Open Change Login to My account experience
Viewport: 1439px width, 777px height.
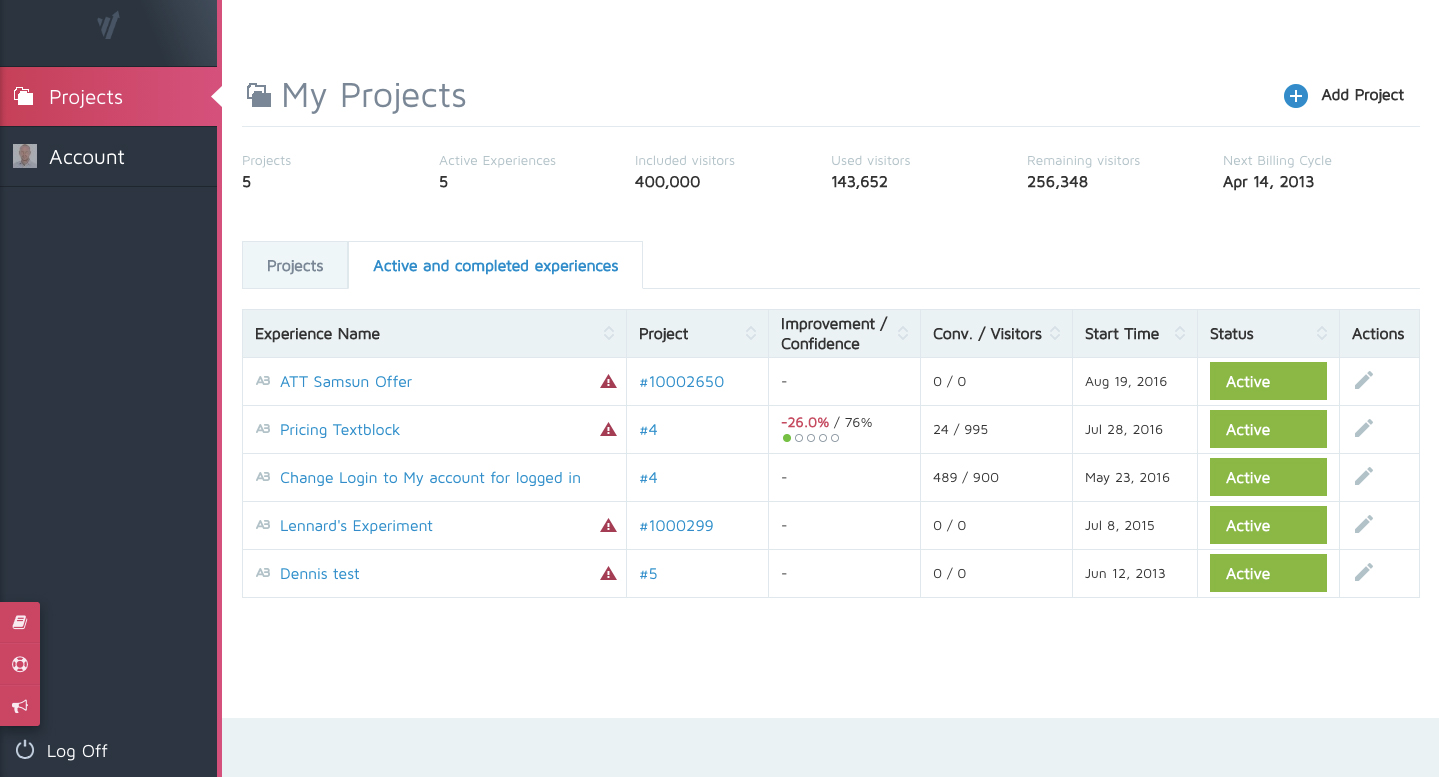click(430, 478)
